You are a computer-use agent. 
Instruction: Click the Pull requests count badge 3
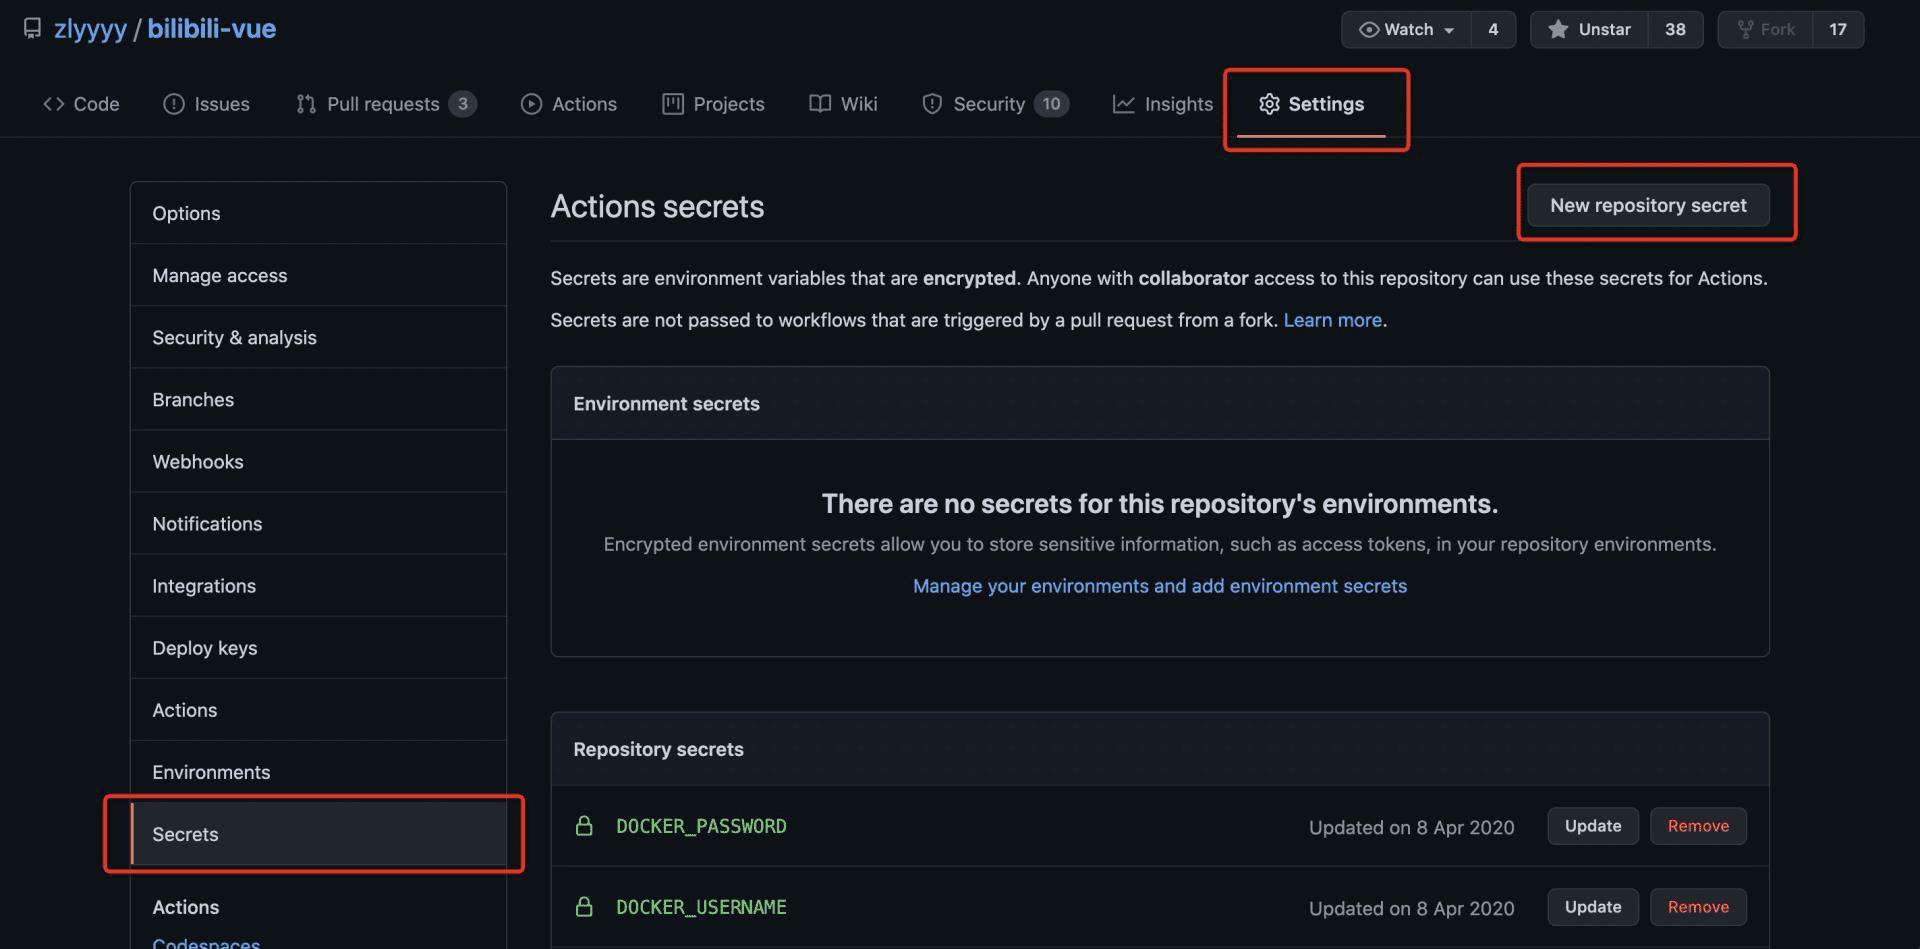tap(462, 104)
